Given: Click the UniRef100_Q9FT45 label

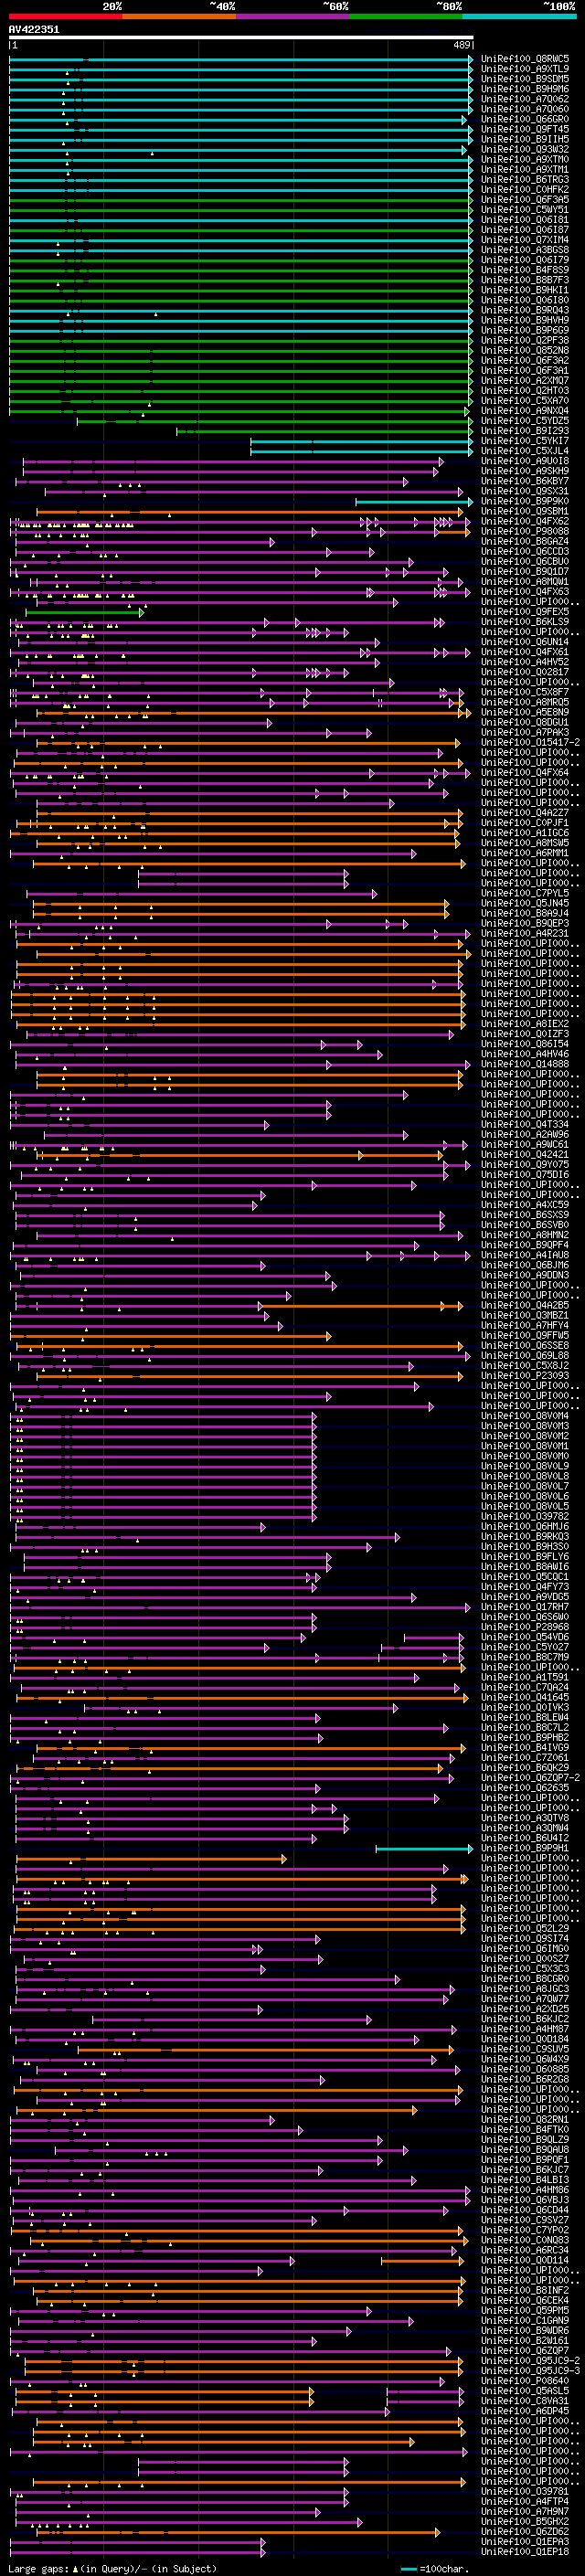Looking at the screenshot, I should click(x=525, y=129).
